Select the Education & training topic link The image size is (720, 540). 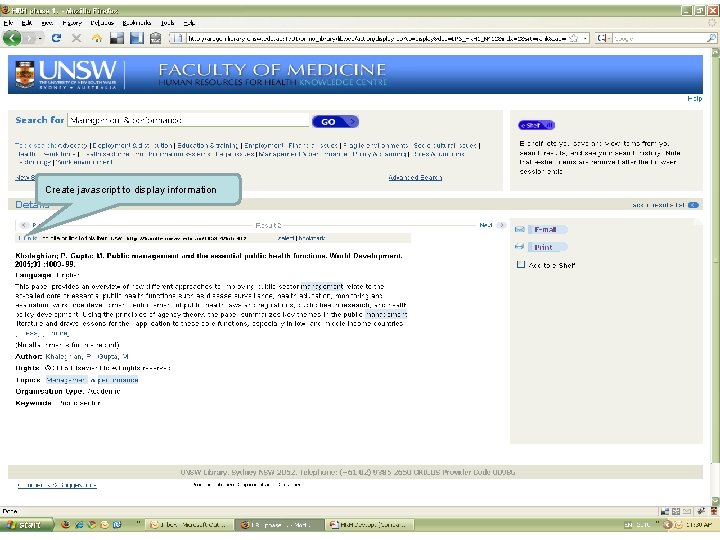[208, 145]
